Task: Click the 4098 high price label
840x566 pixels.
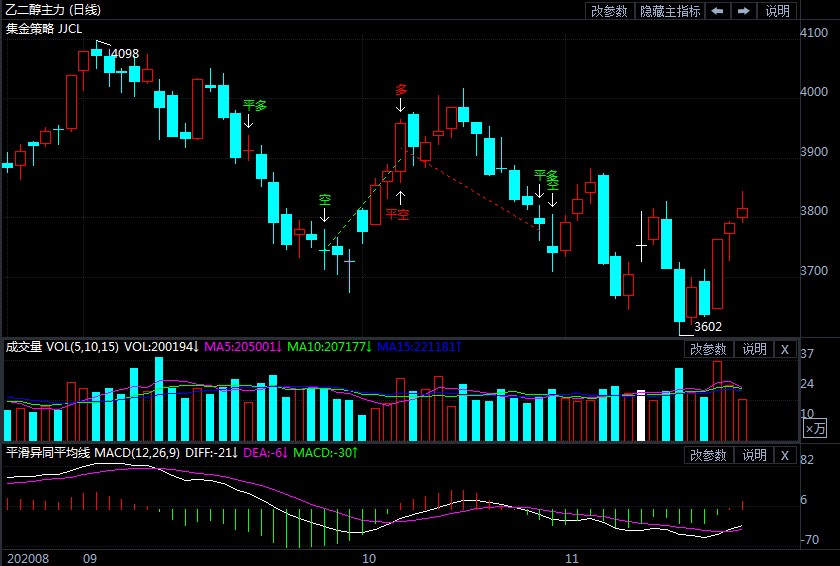Action: (x=125, y=54)
